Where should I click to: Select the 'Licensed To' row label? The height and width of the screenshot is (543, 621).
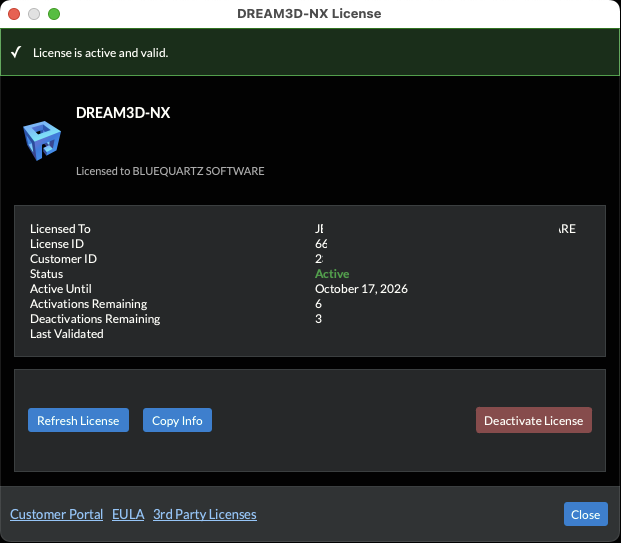(60, 229)
